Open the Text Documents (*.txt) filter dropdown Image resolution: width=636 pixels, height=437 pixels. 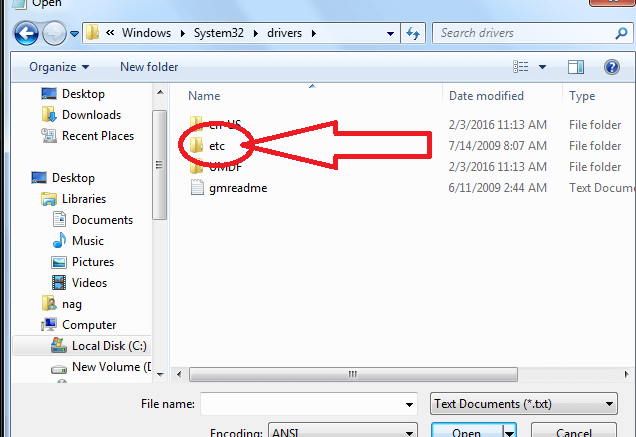click(x=524, y=404)
